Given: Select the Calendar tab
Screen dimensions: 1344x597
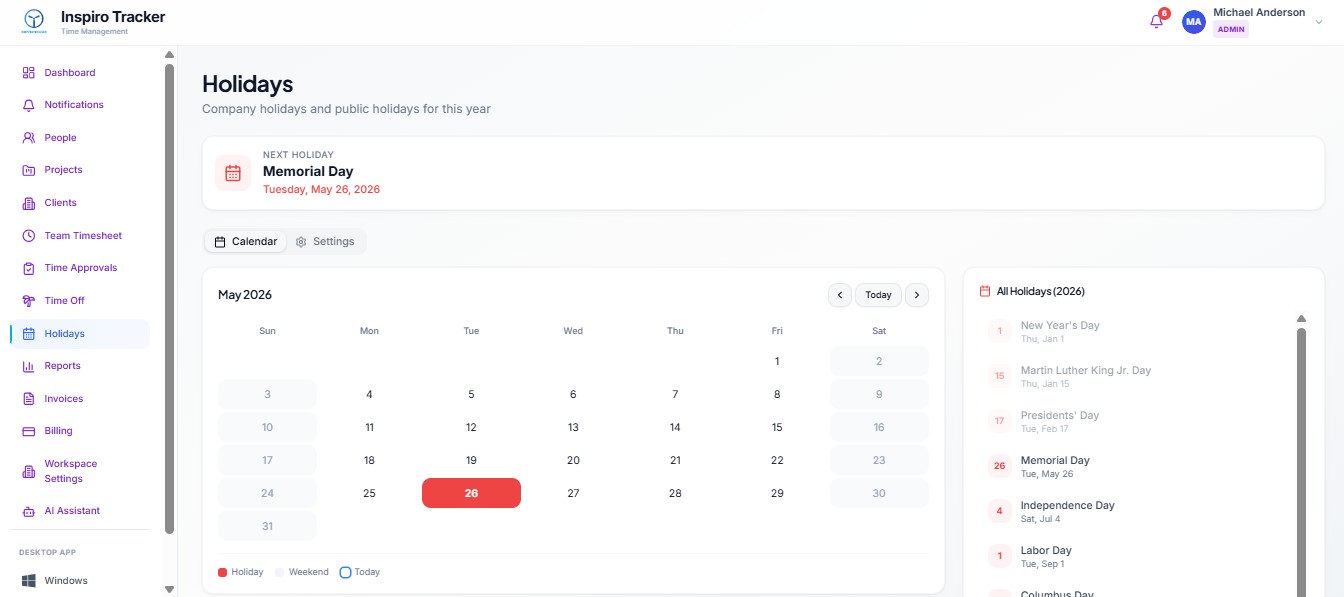Looking at the screenshot, I should tap(246, 241).
